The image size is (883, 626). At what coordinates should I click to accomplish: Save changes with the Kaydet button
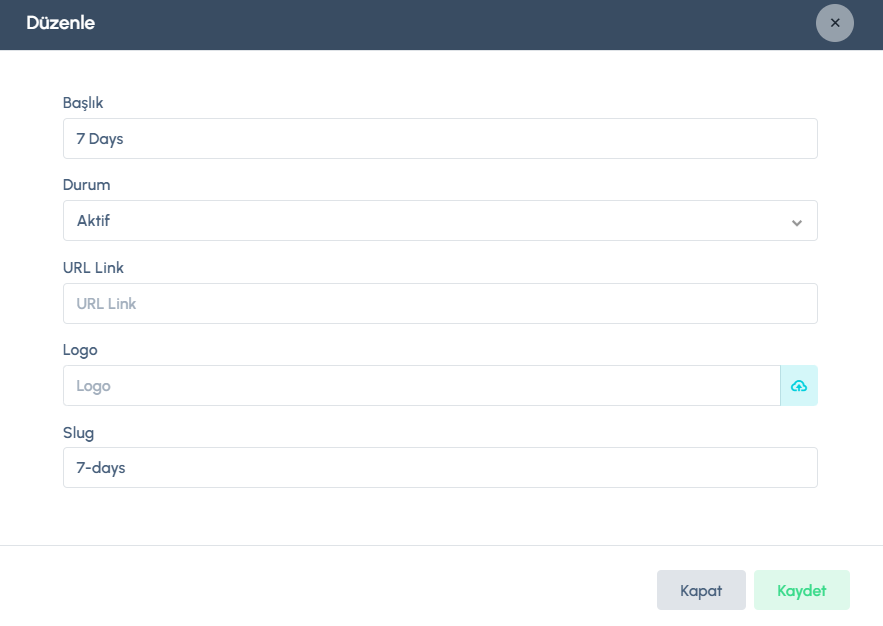click(802, 590)
